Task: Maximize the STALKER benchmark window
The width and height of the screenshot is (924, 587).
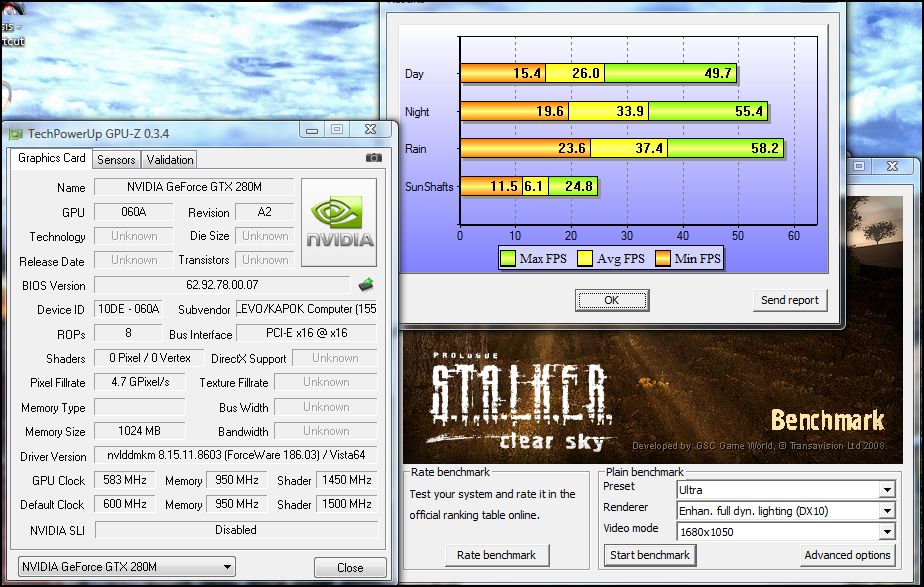Action: tap(859, 166)
